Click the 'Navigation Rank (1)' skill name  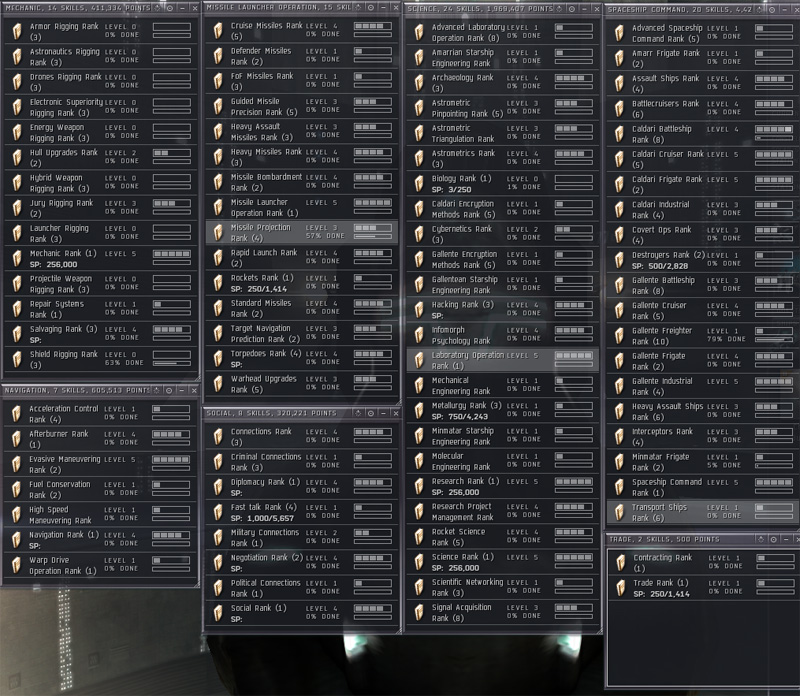64,535
